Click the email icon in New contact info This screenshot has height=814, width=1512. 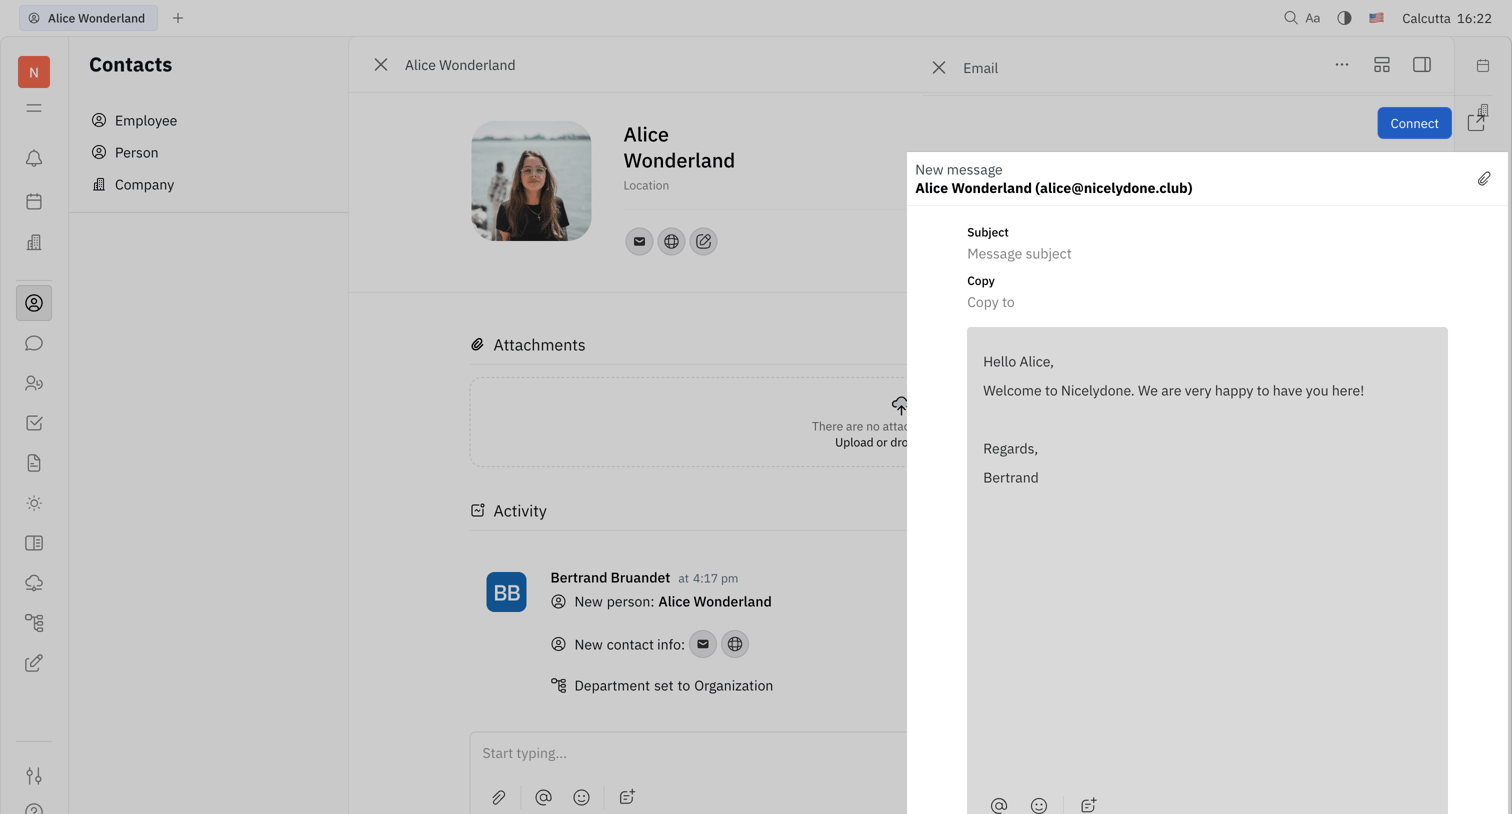click(703, 644)
